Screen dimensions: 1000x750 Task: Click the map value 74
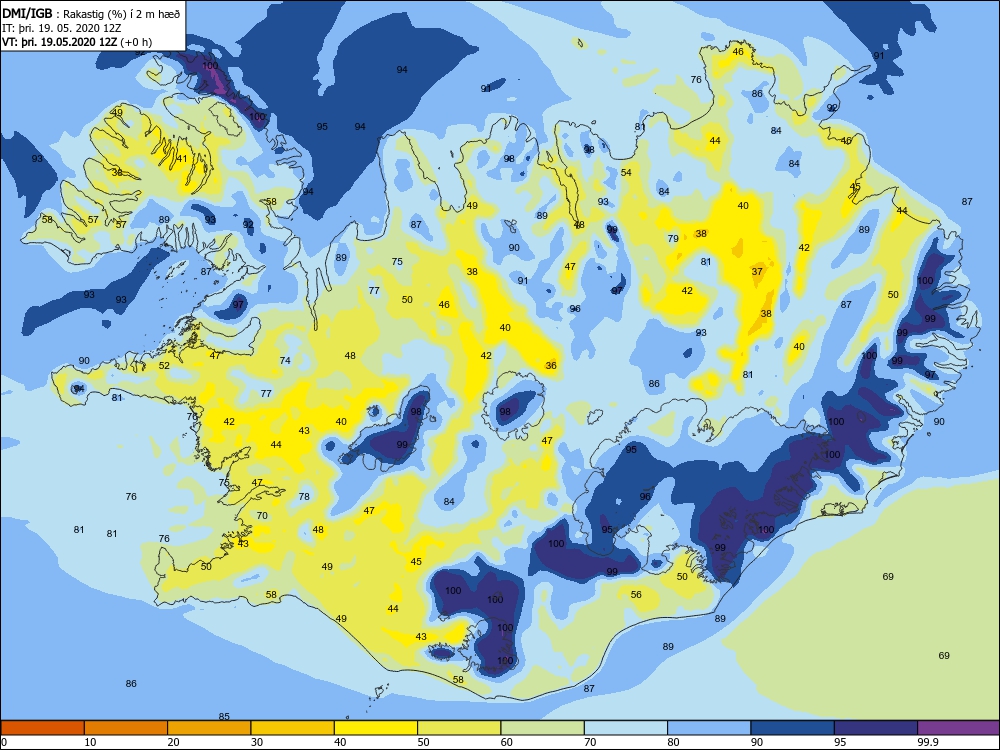[285, 360]
